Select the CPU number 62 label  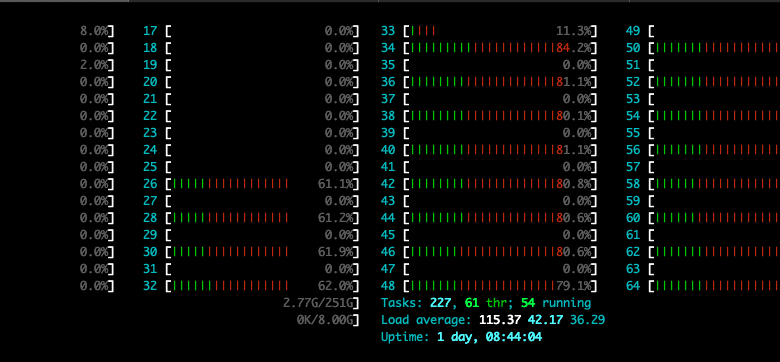click(633, 252)
